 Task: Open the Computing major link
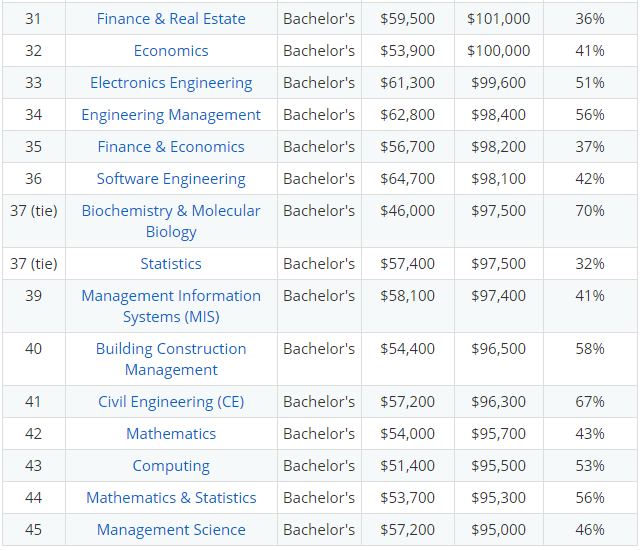click(x=171, y=466)
